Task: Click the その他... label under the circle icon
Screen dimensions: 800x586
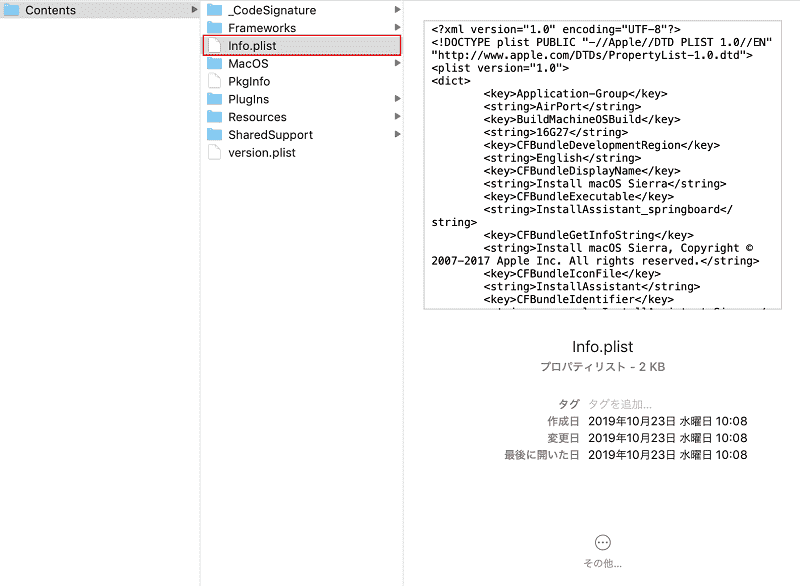Action: pyautogui.click(x=603, y=564)
